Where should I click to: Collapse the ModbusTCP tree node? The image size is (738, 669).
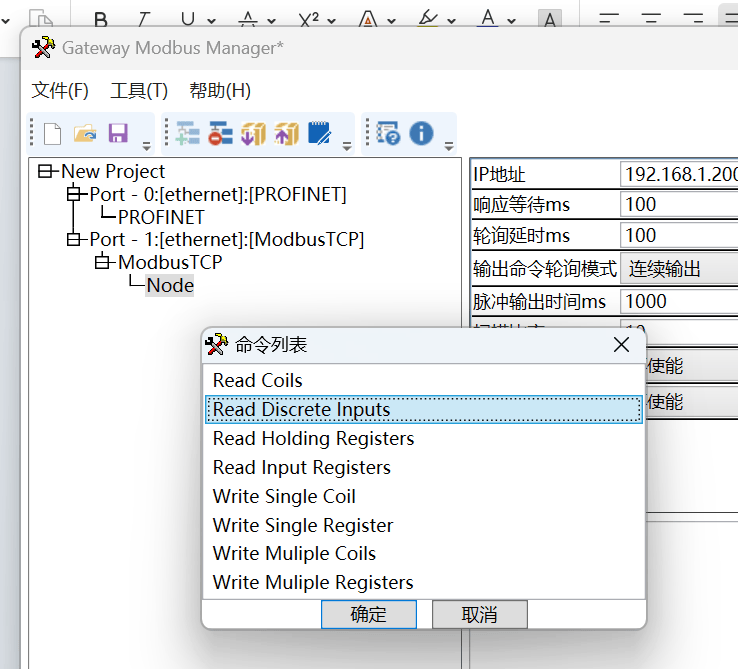102,262
